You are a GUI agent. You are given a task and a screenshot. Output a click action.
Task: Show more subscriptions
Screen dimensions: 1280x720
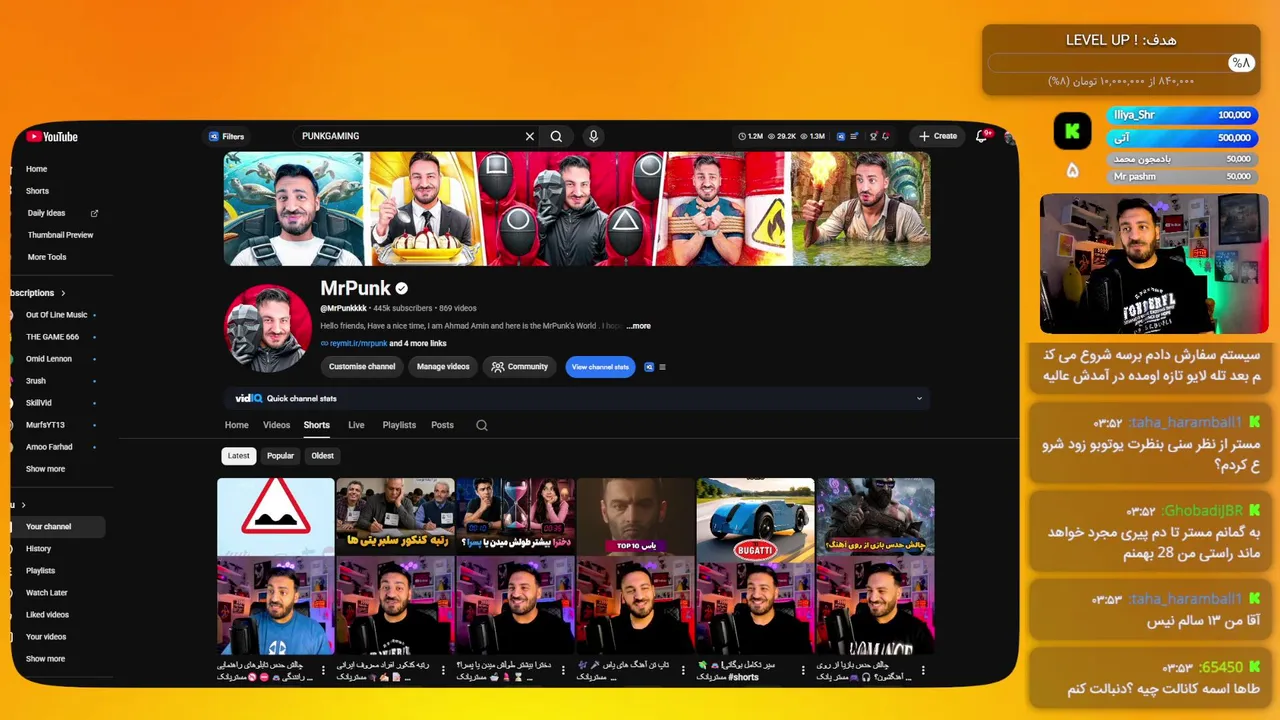pyautogui.click(x=45, y=469)
